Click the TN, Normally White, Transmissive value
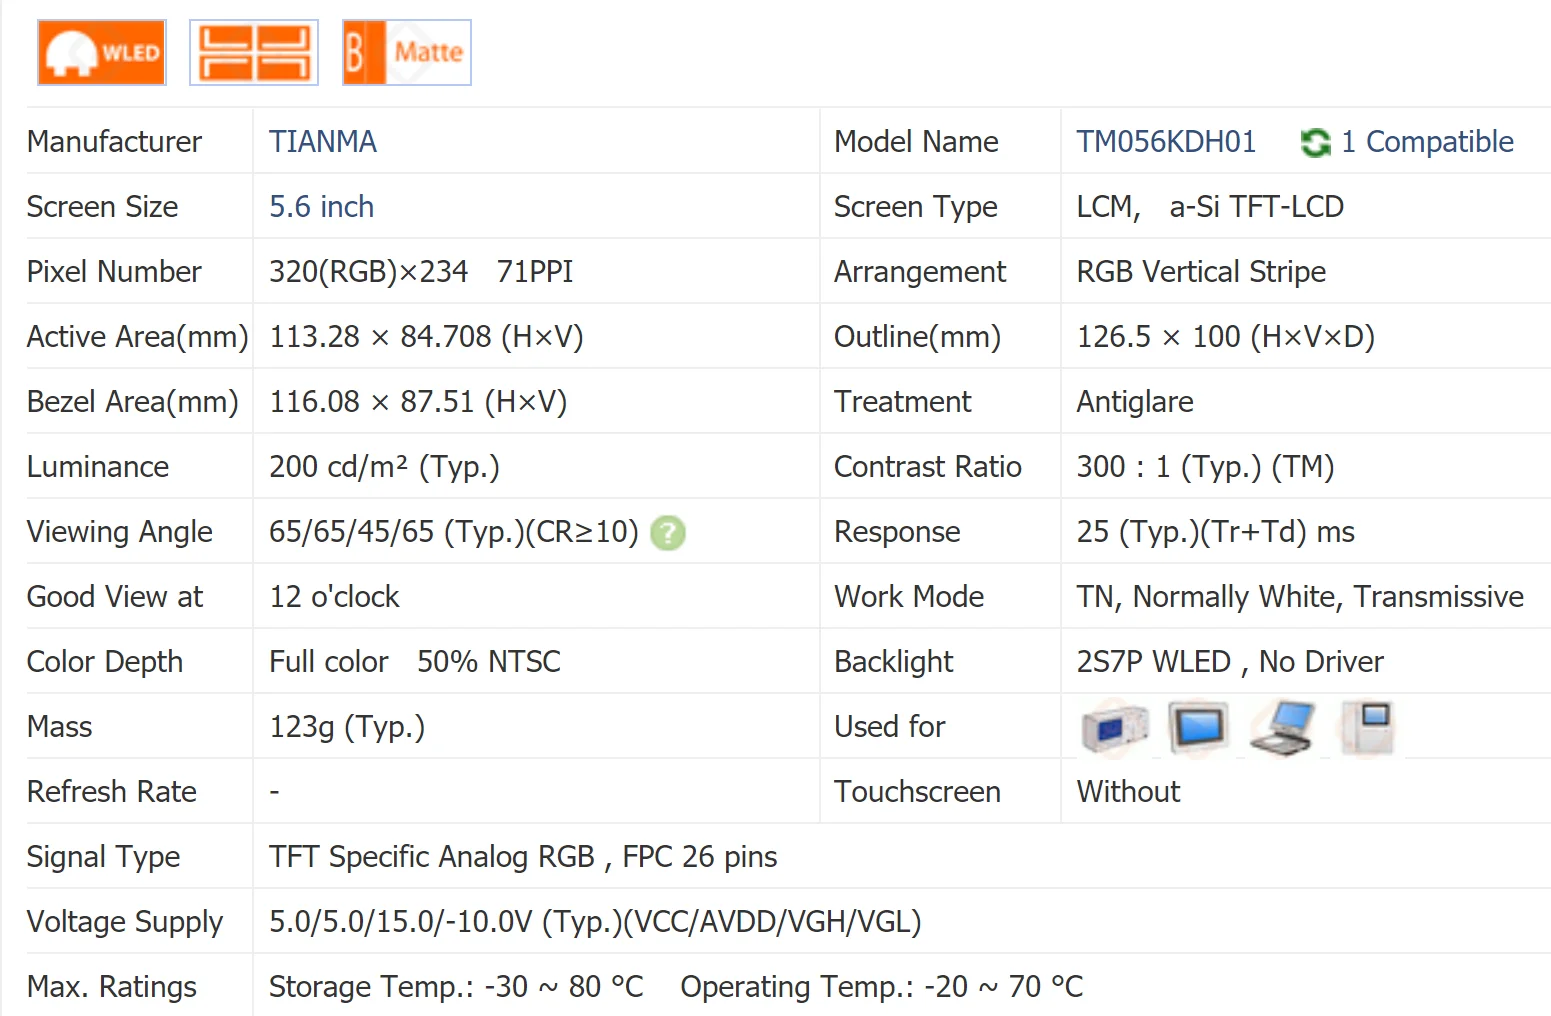1551x1016 pixels. tap(1300, 597)
